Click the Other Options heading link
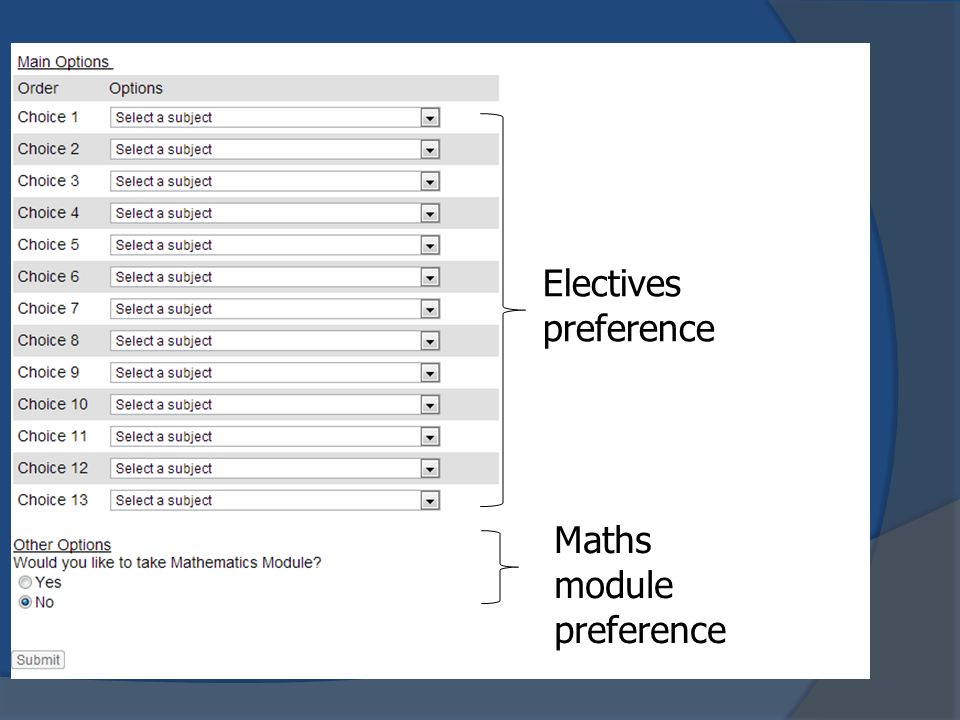Image resolution: width=960 pixels, height=720 pixels. [x=62, y=544]
